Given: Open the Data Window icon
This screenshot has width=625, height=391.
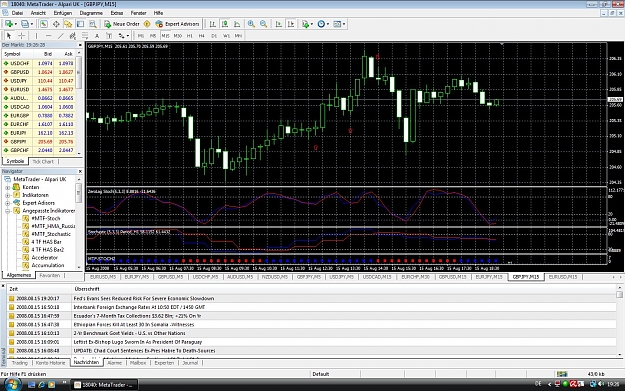Looking at the screenshot, I should click(x=56, y=24).
